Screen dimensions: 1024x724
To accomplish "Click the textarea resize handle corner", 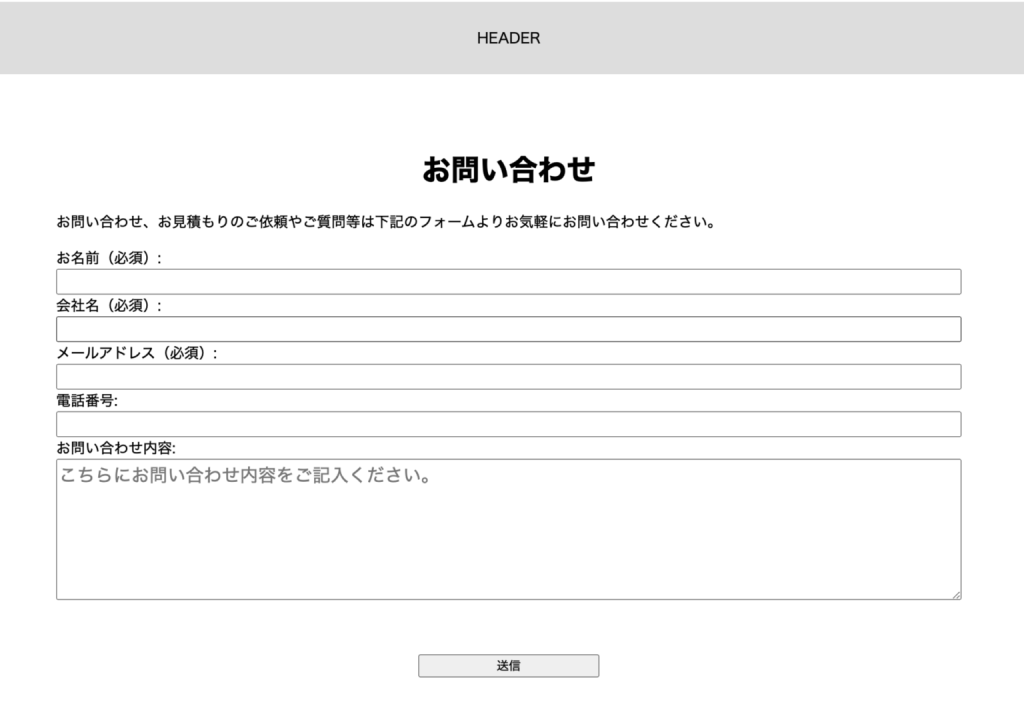I will point(956,595).
